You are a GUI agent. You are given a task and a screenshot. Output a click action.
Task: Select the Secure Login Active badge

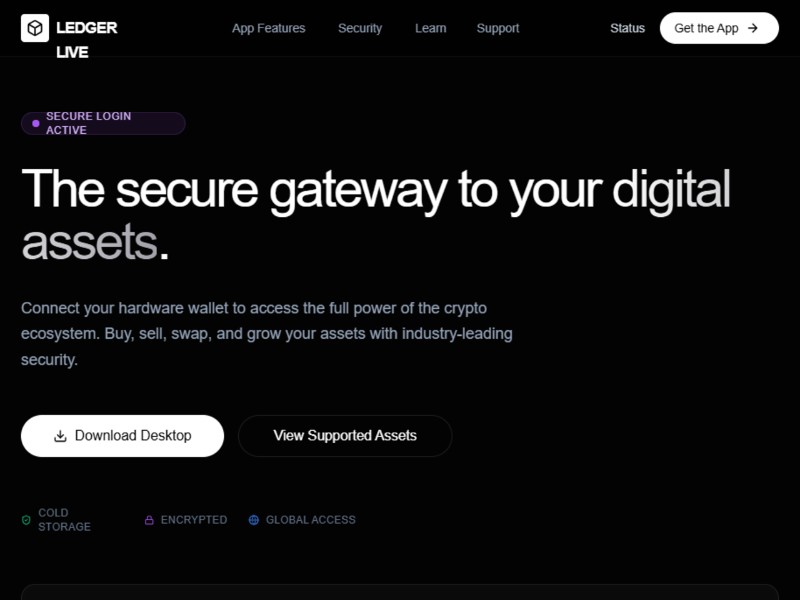tap(103, 124)
